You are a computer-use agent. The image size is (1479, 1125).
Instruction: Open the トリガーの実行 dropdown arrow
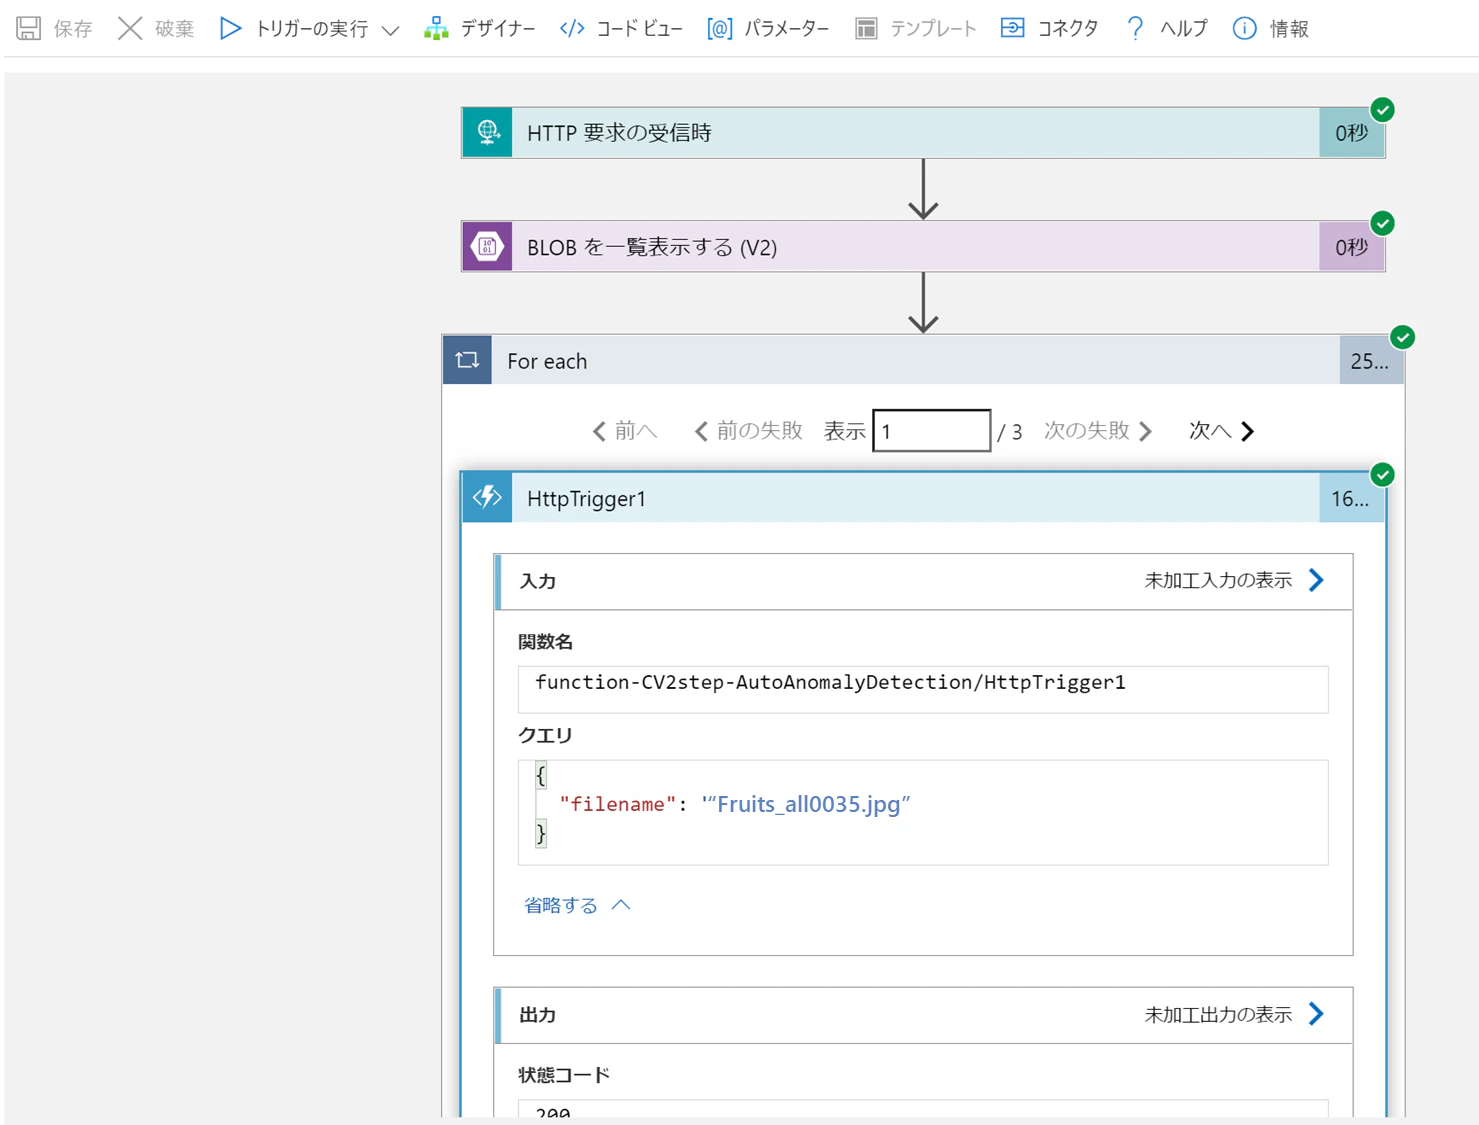(391, 30)
